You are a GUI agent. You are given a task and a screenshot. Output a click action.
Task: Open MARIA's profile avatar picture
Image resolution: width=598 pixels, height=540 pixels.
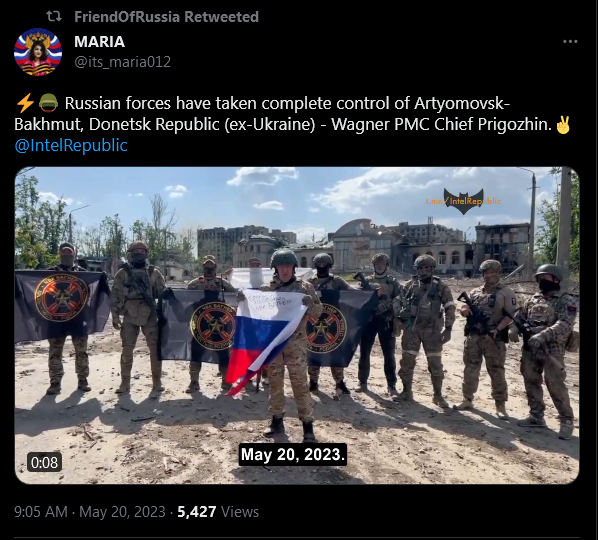[x=38, y=51]
